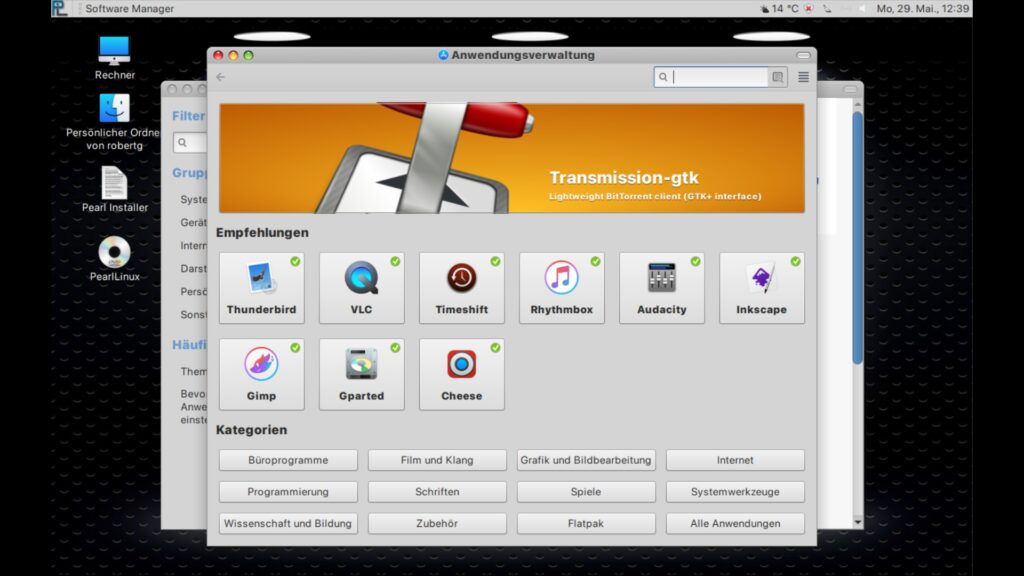Select the Audacity app tile

pyautogui.click(x=662, y=288)
